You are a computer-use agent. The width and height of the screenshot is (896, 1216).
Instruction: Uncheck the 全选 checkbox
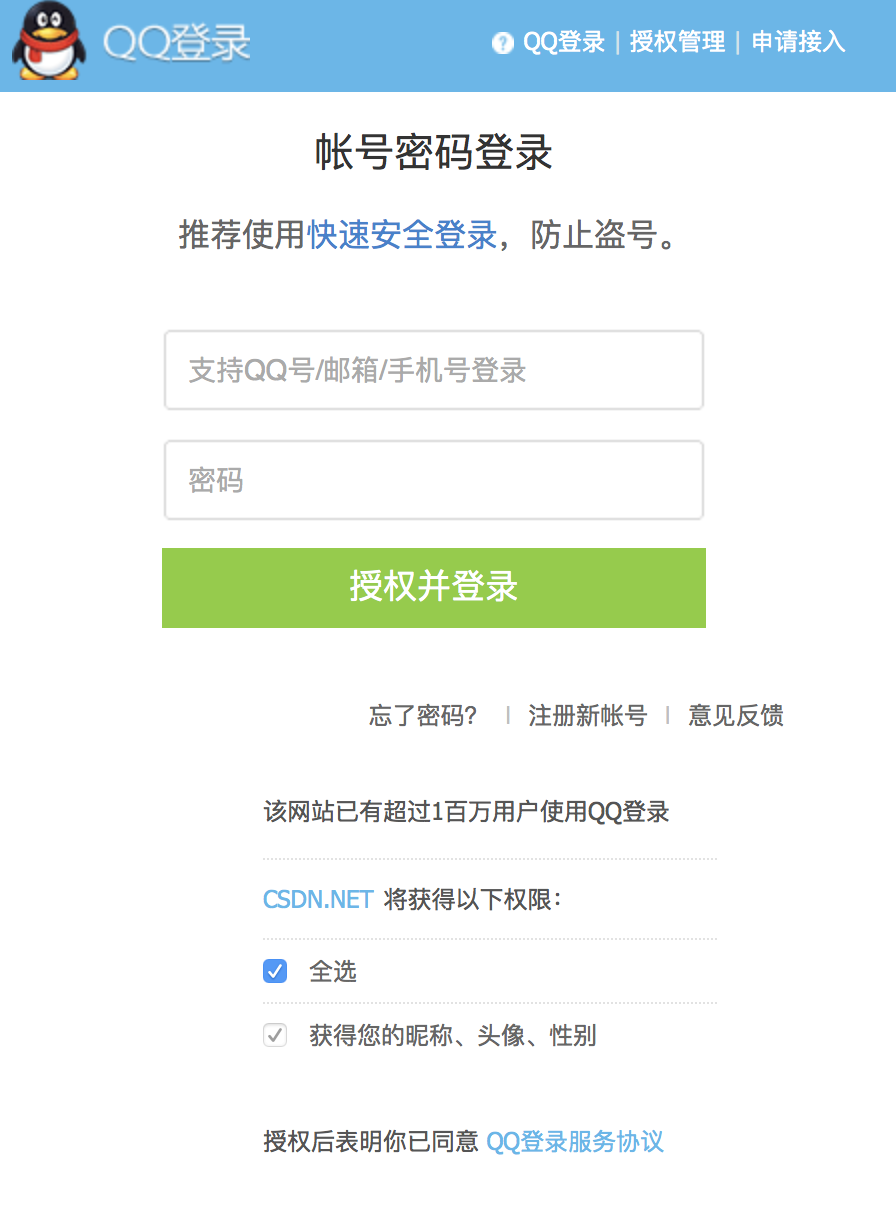pyautogui.click(x=275, y=971)
